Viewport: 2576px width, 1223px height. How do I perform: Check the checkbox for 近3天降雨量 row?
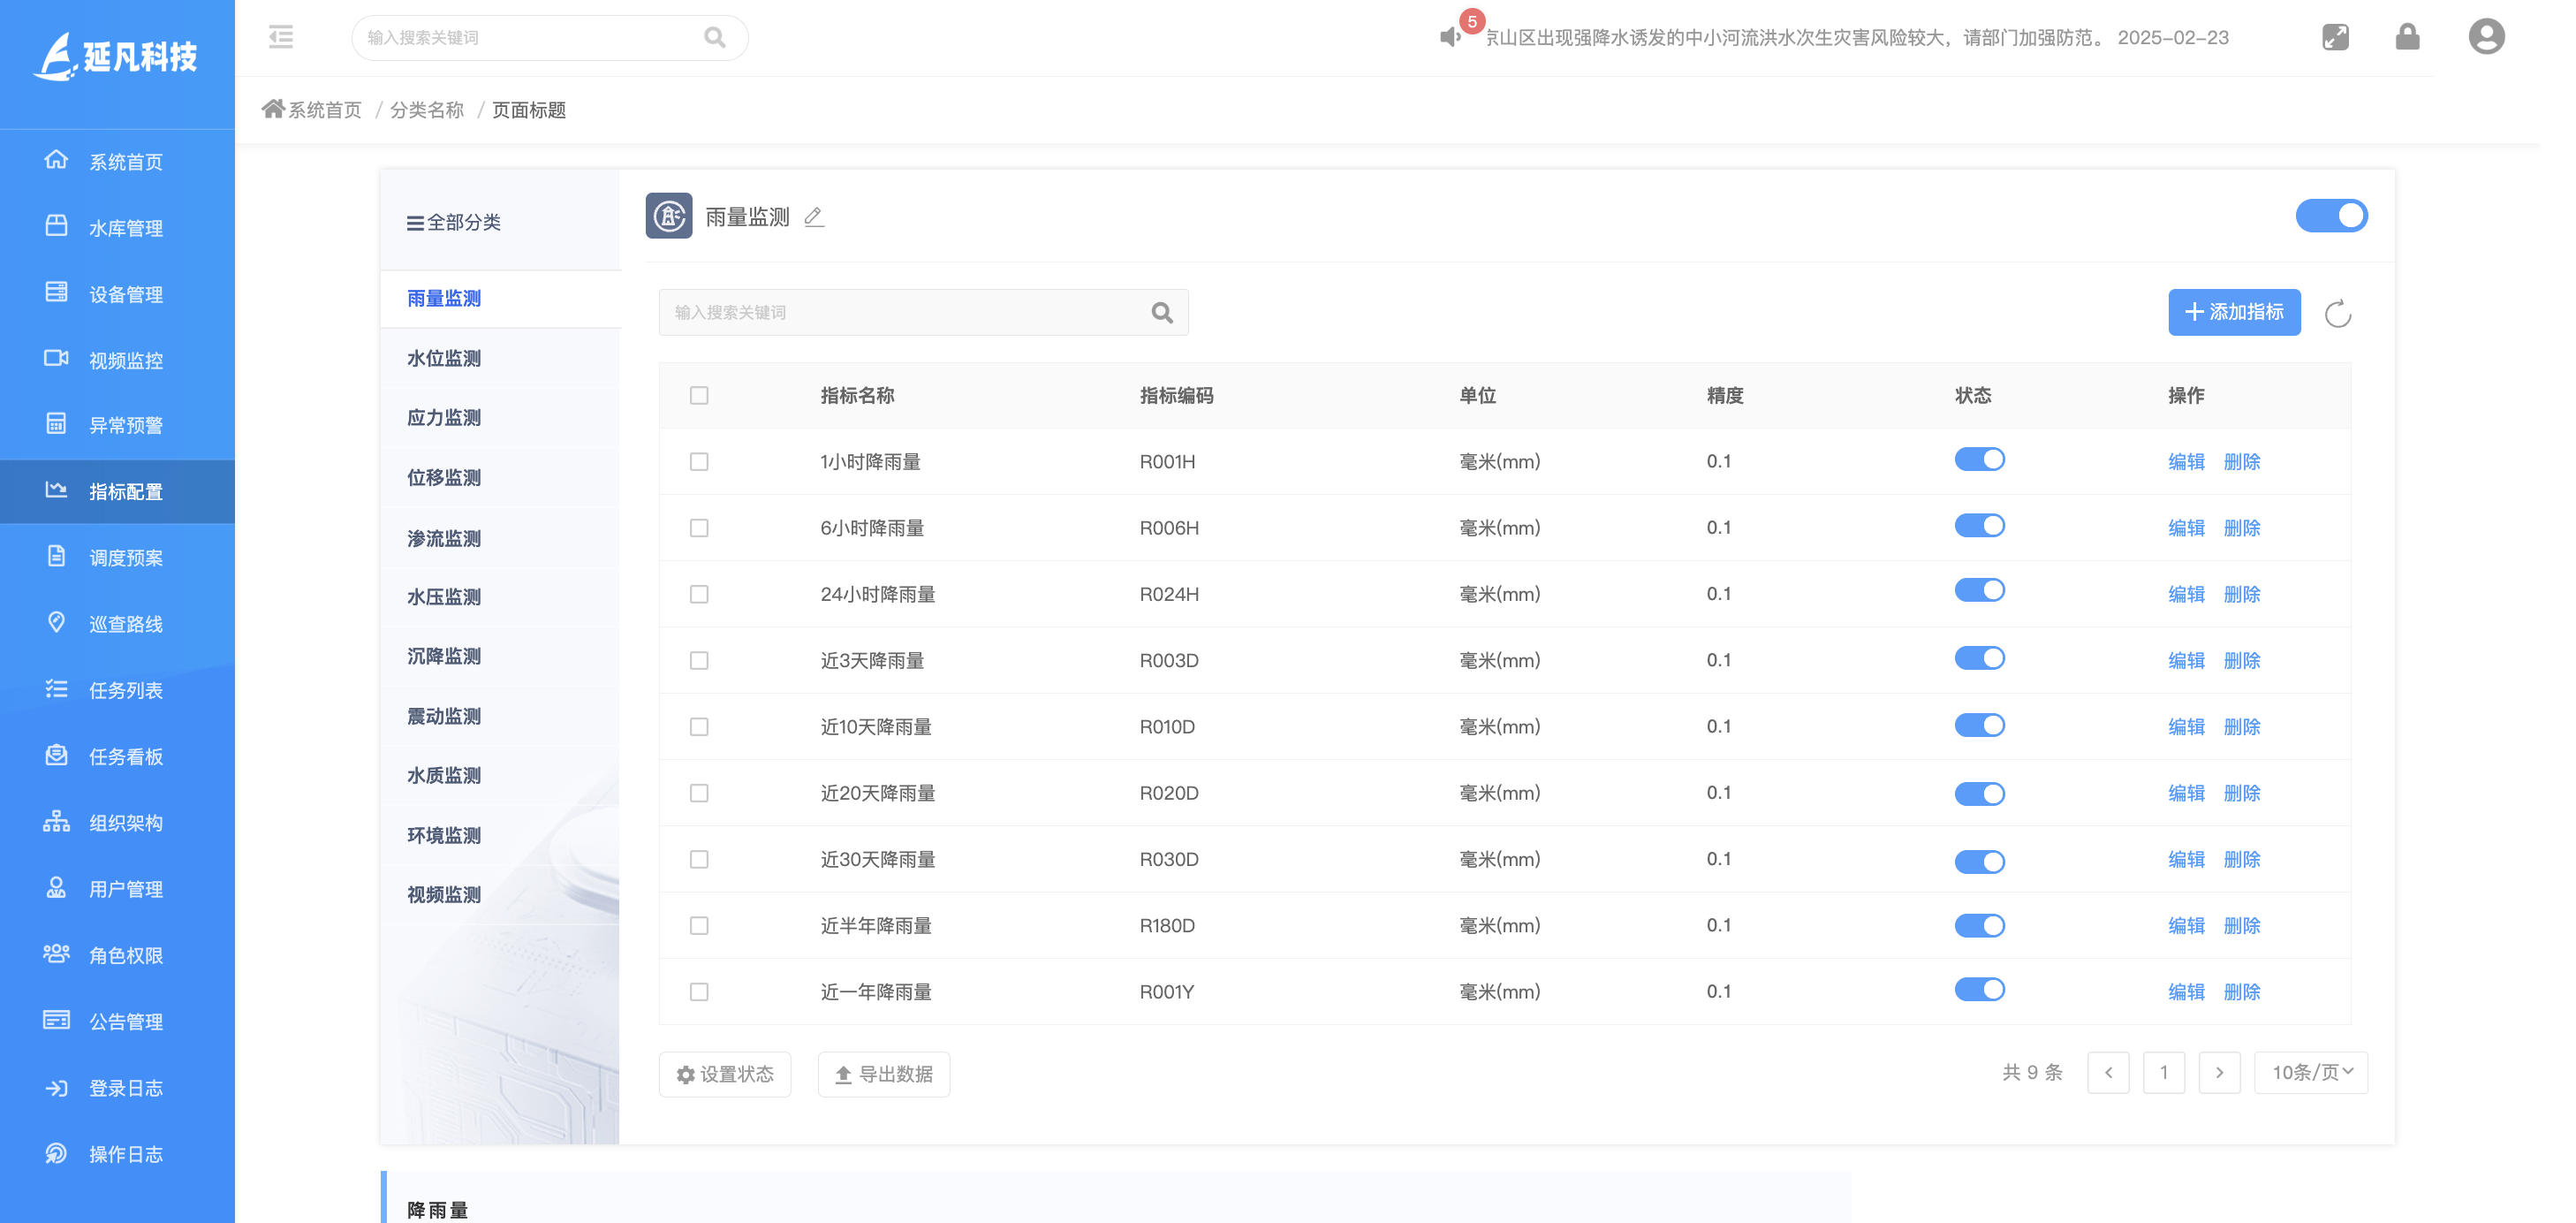click(699, 661)
